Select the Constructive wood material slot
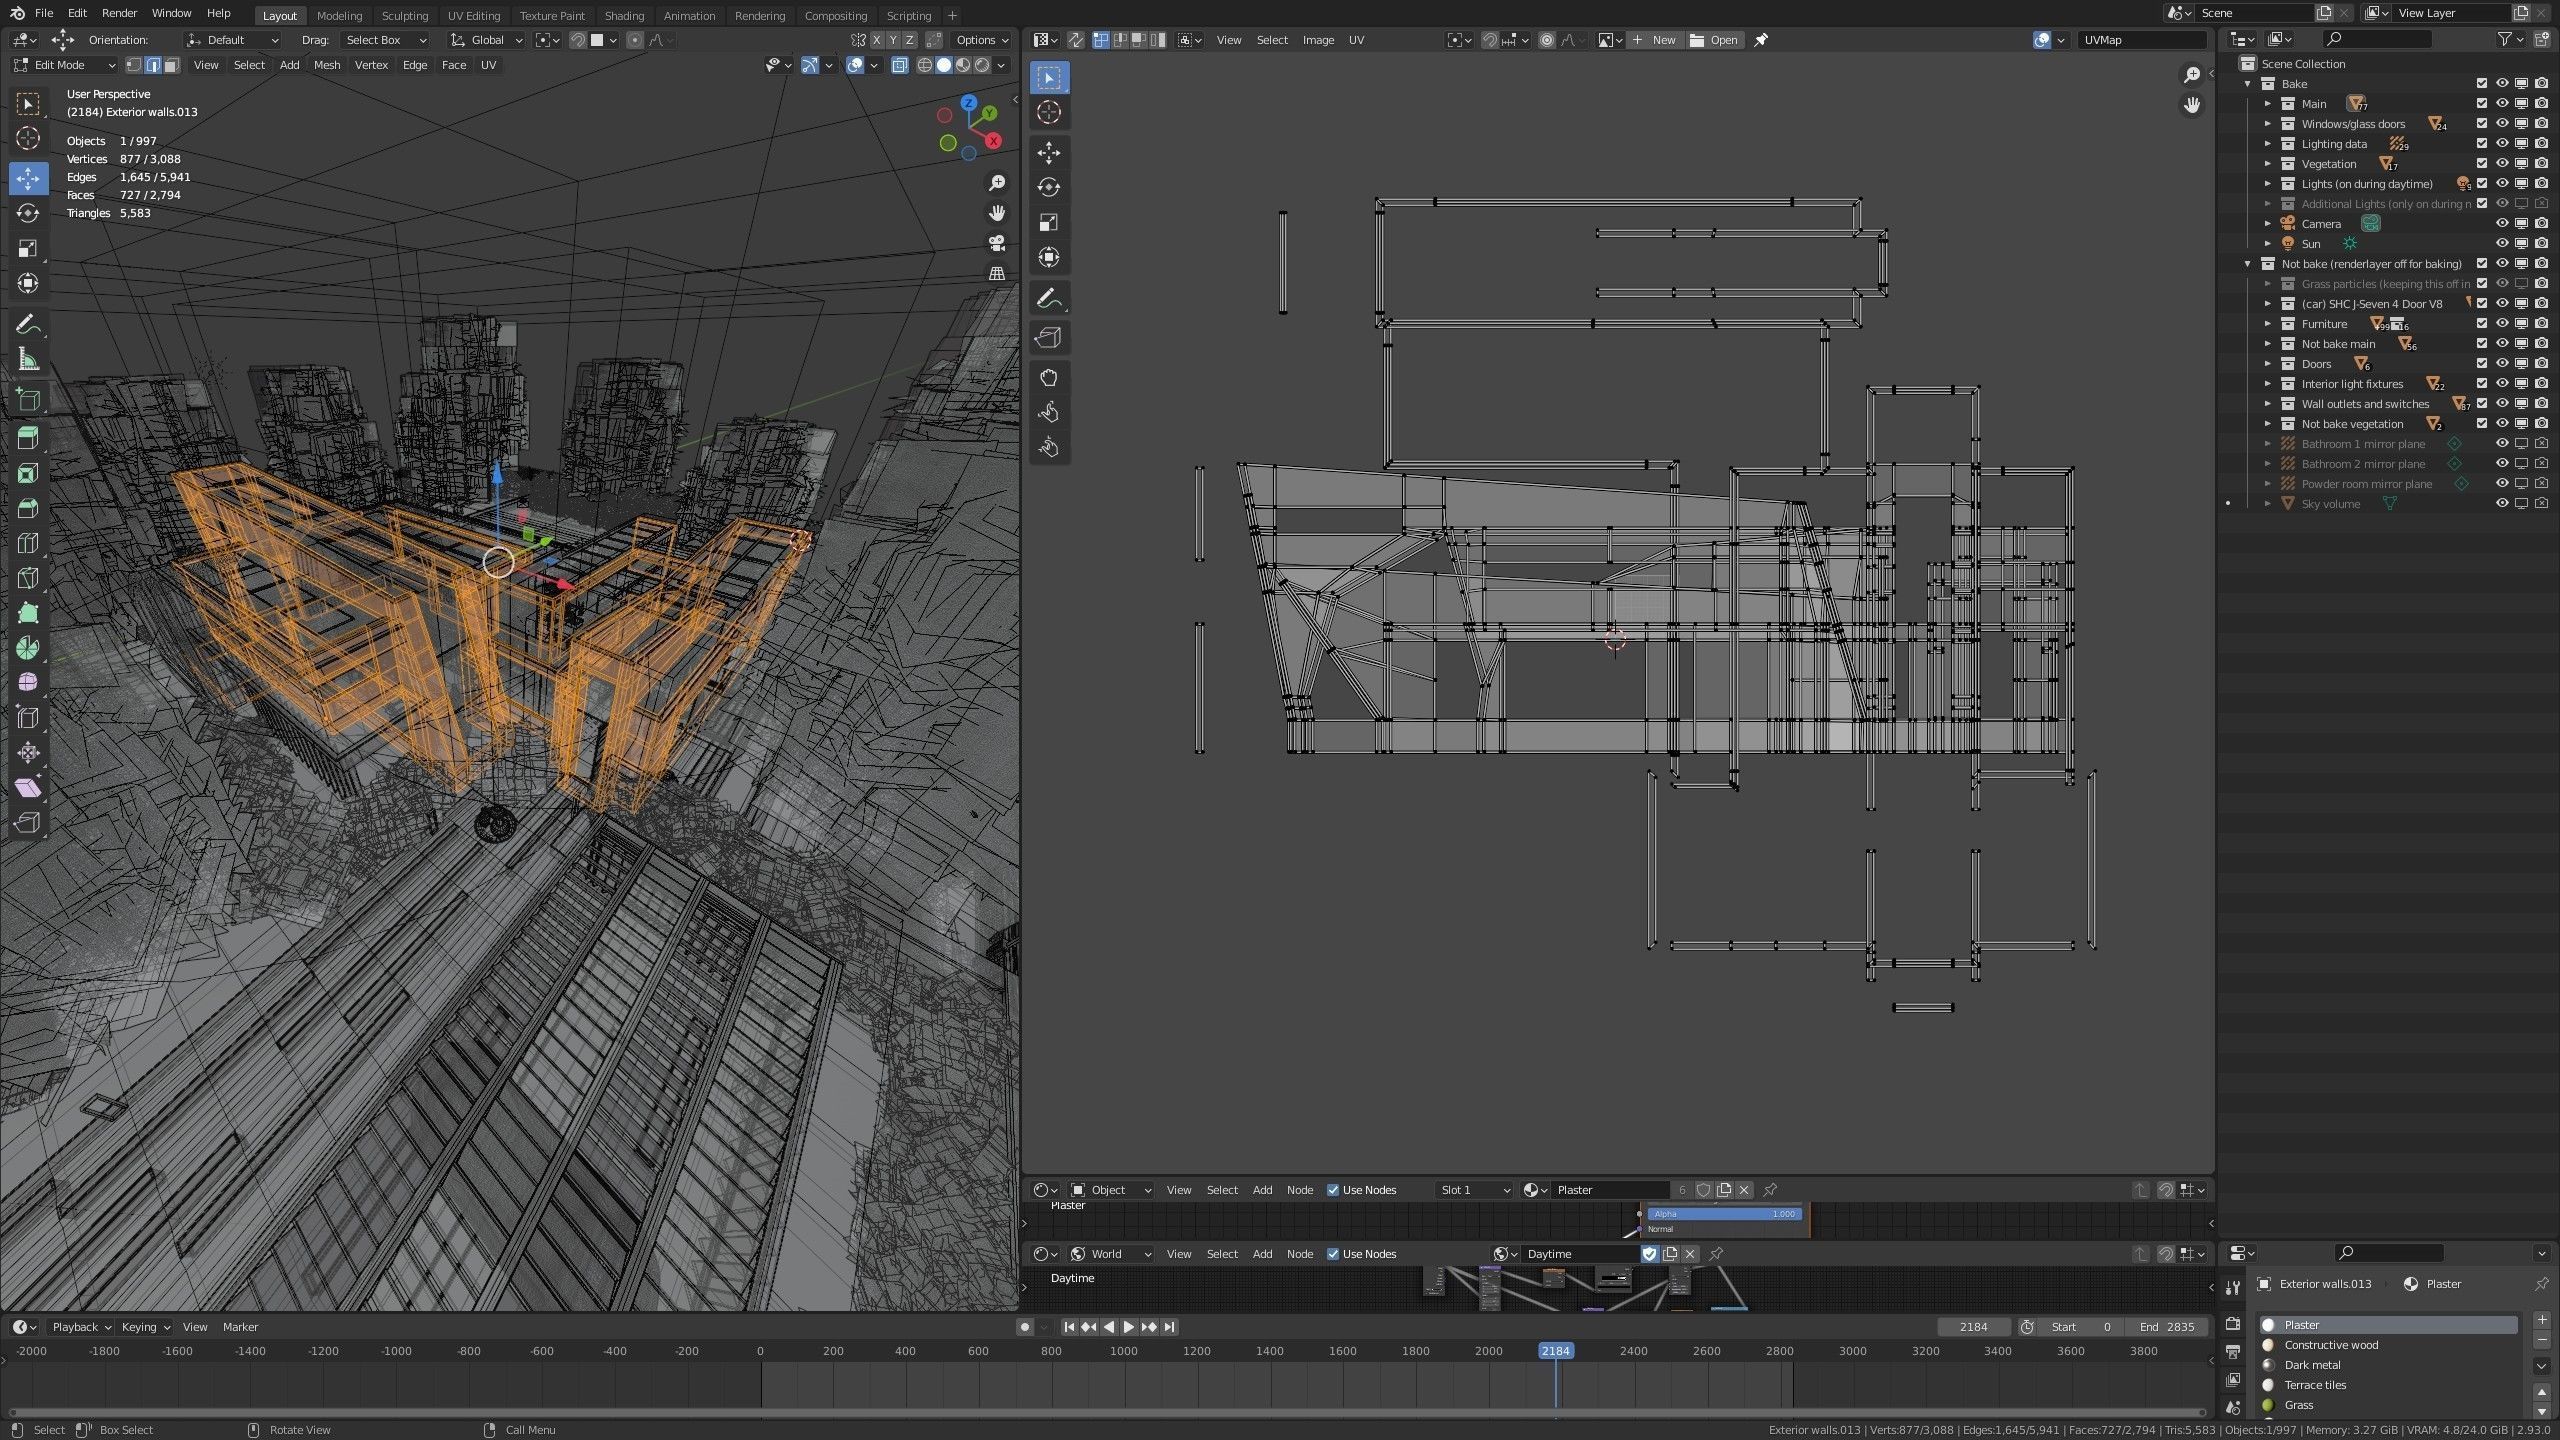 tap(2330, 1345)
